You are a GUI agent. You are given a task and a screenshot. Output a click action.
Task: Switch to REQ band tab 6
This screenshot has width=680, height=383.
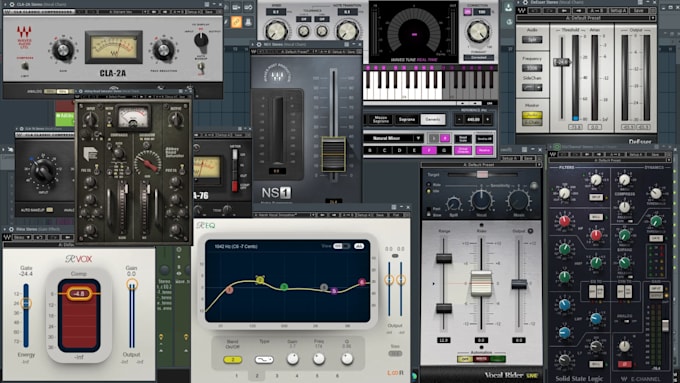(x=337, y=376)
